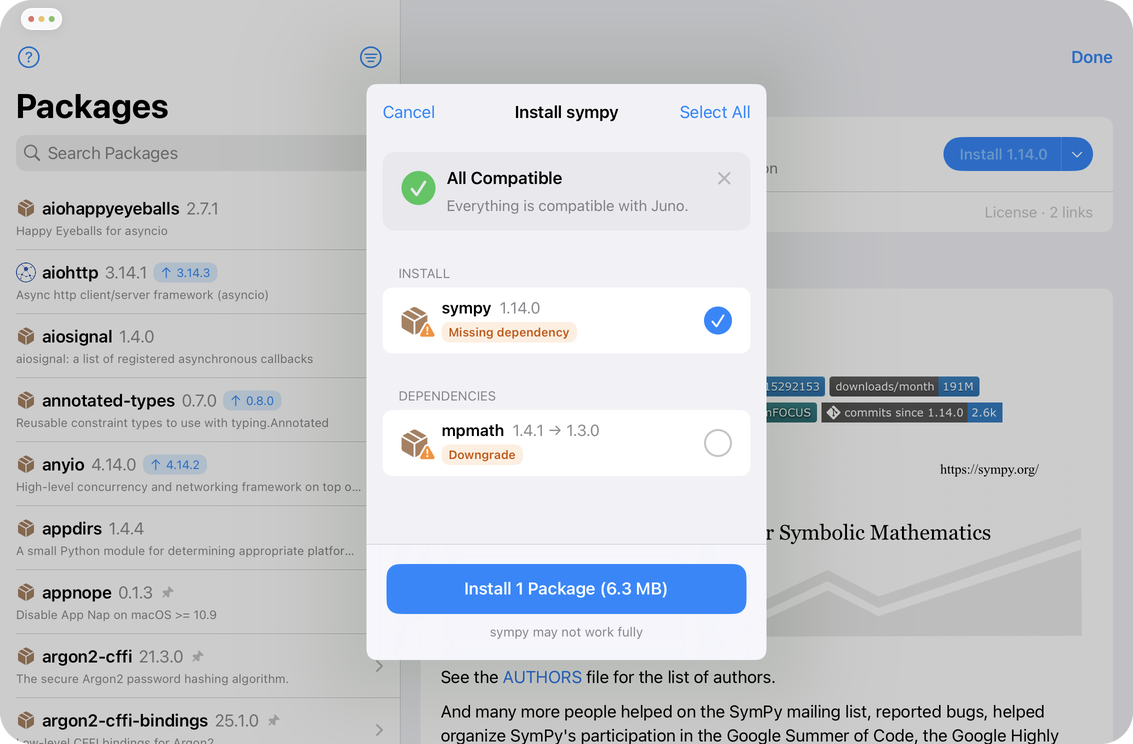Click the Missing dependency label

coord(509,332)
